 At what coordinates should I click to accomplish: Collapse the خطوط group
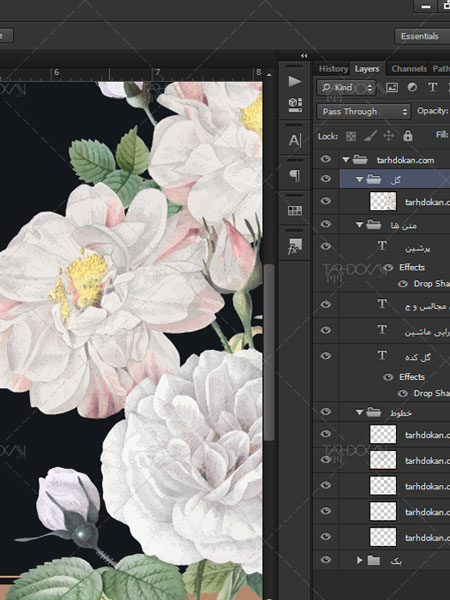coord(359,412)
